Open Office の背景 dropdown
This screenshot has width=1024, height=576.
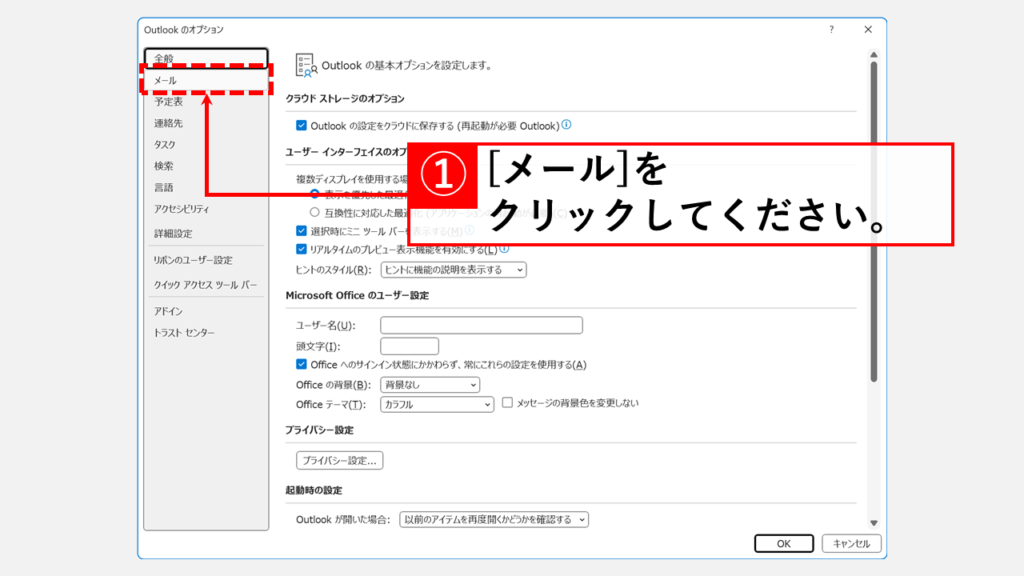[430, 385]
